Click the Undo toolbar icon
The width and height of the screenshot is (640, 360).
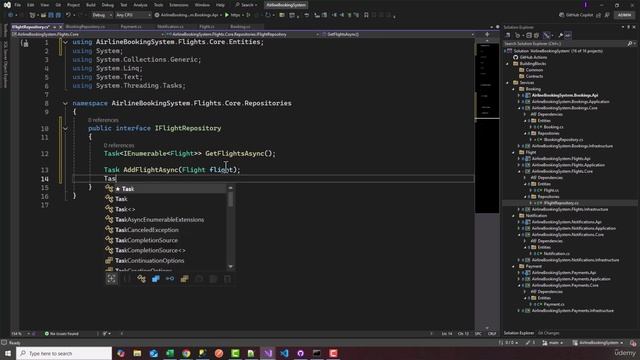click(x=68, y=15)
